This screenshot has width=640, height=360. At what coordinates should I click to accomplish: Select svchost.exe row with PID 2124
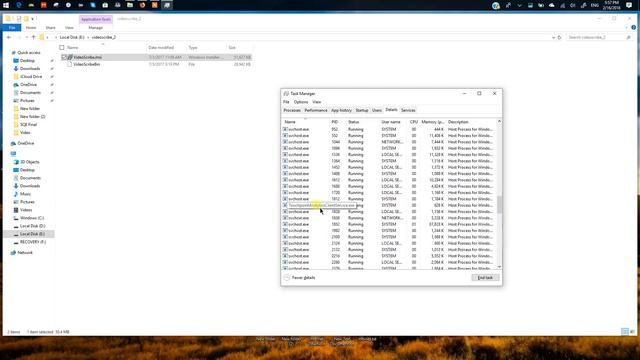(388, 243)
